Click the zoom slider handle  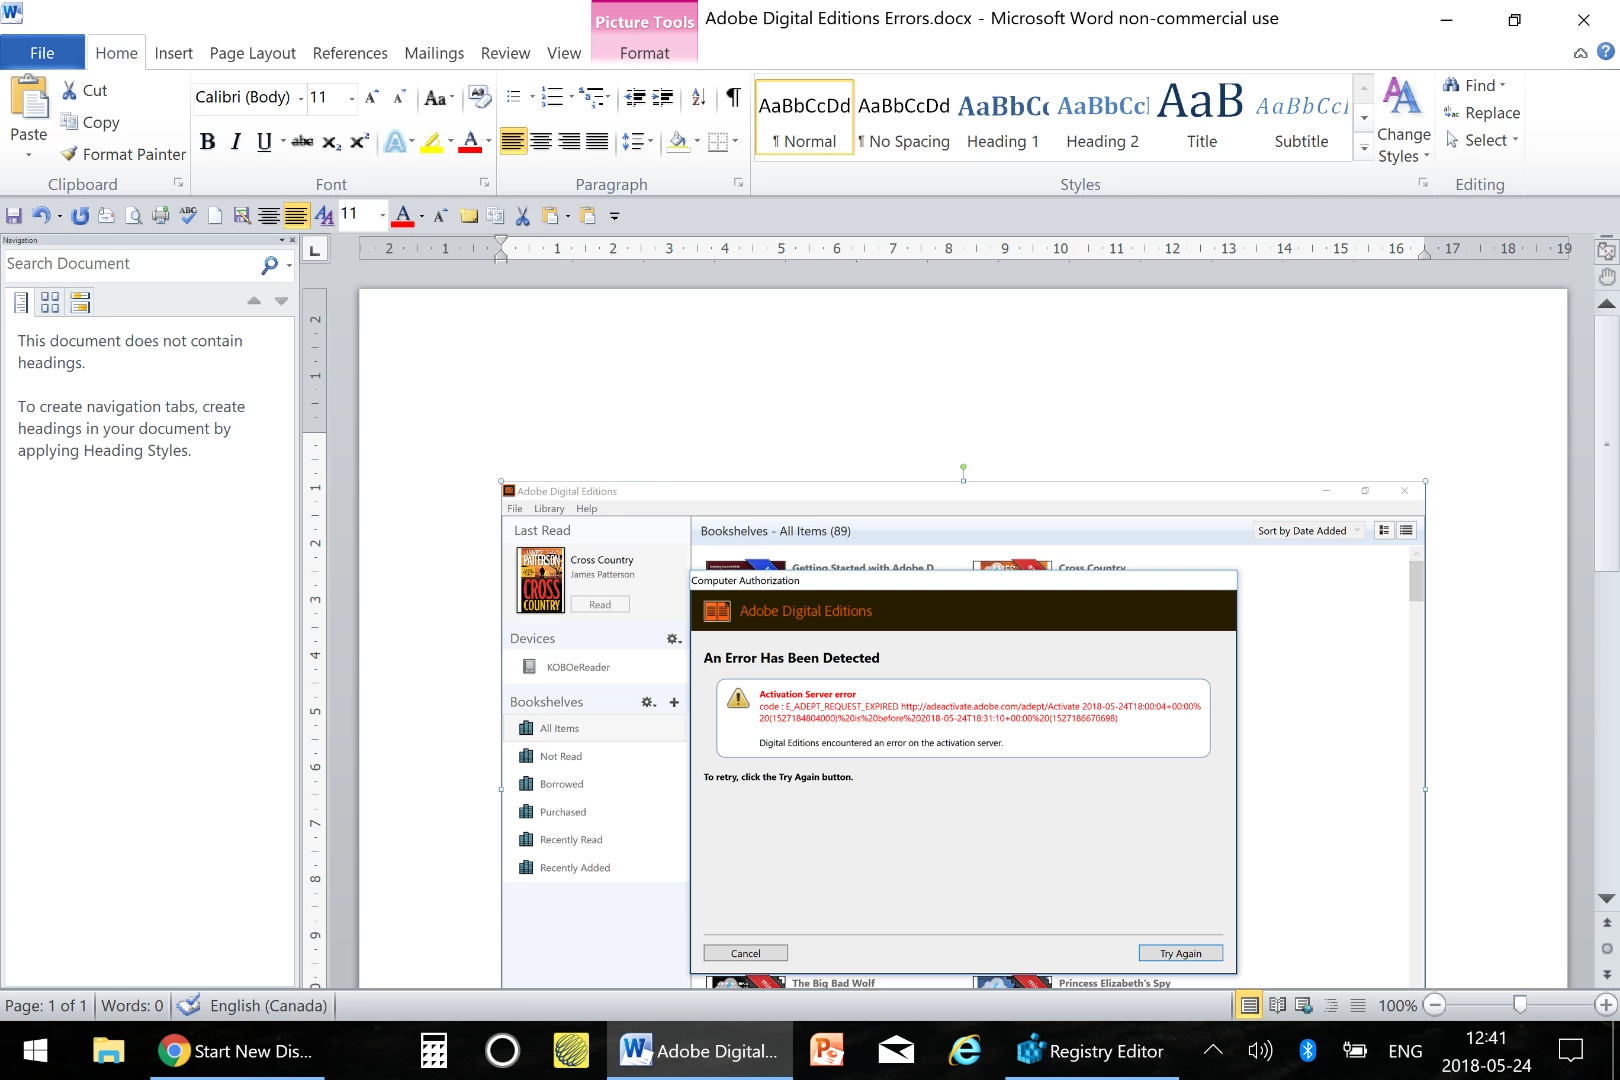(x=1520, y=1004)
